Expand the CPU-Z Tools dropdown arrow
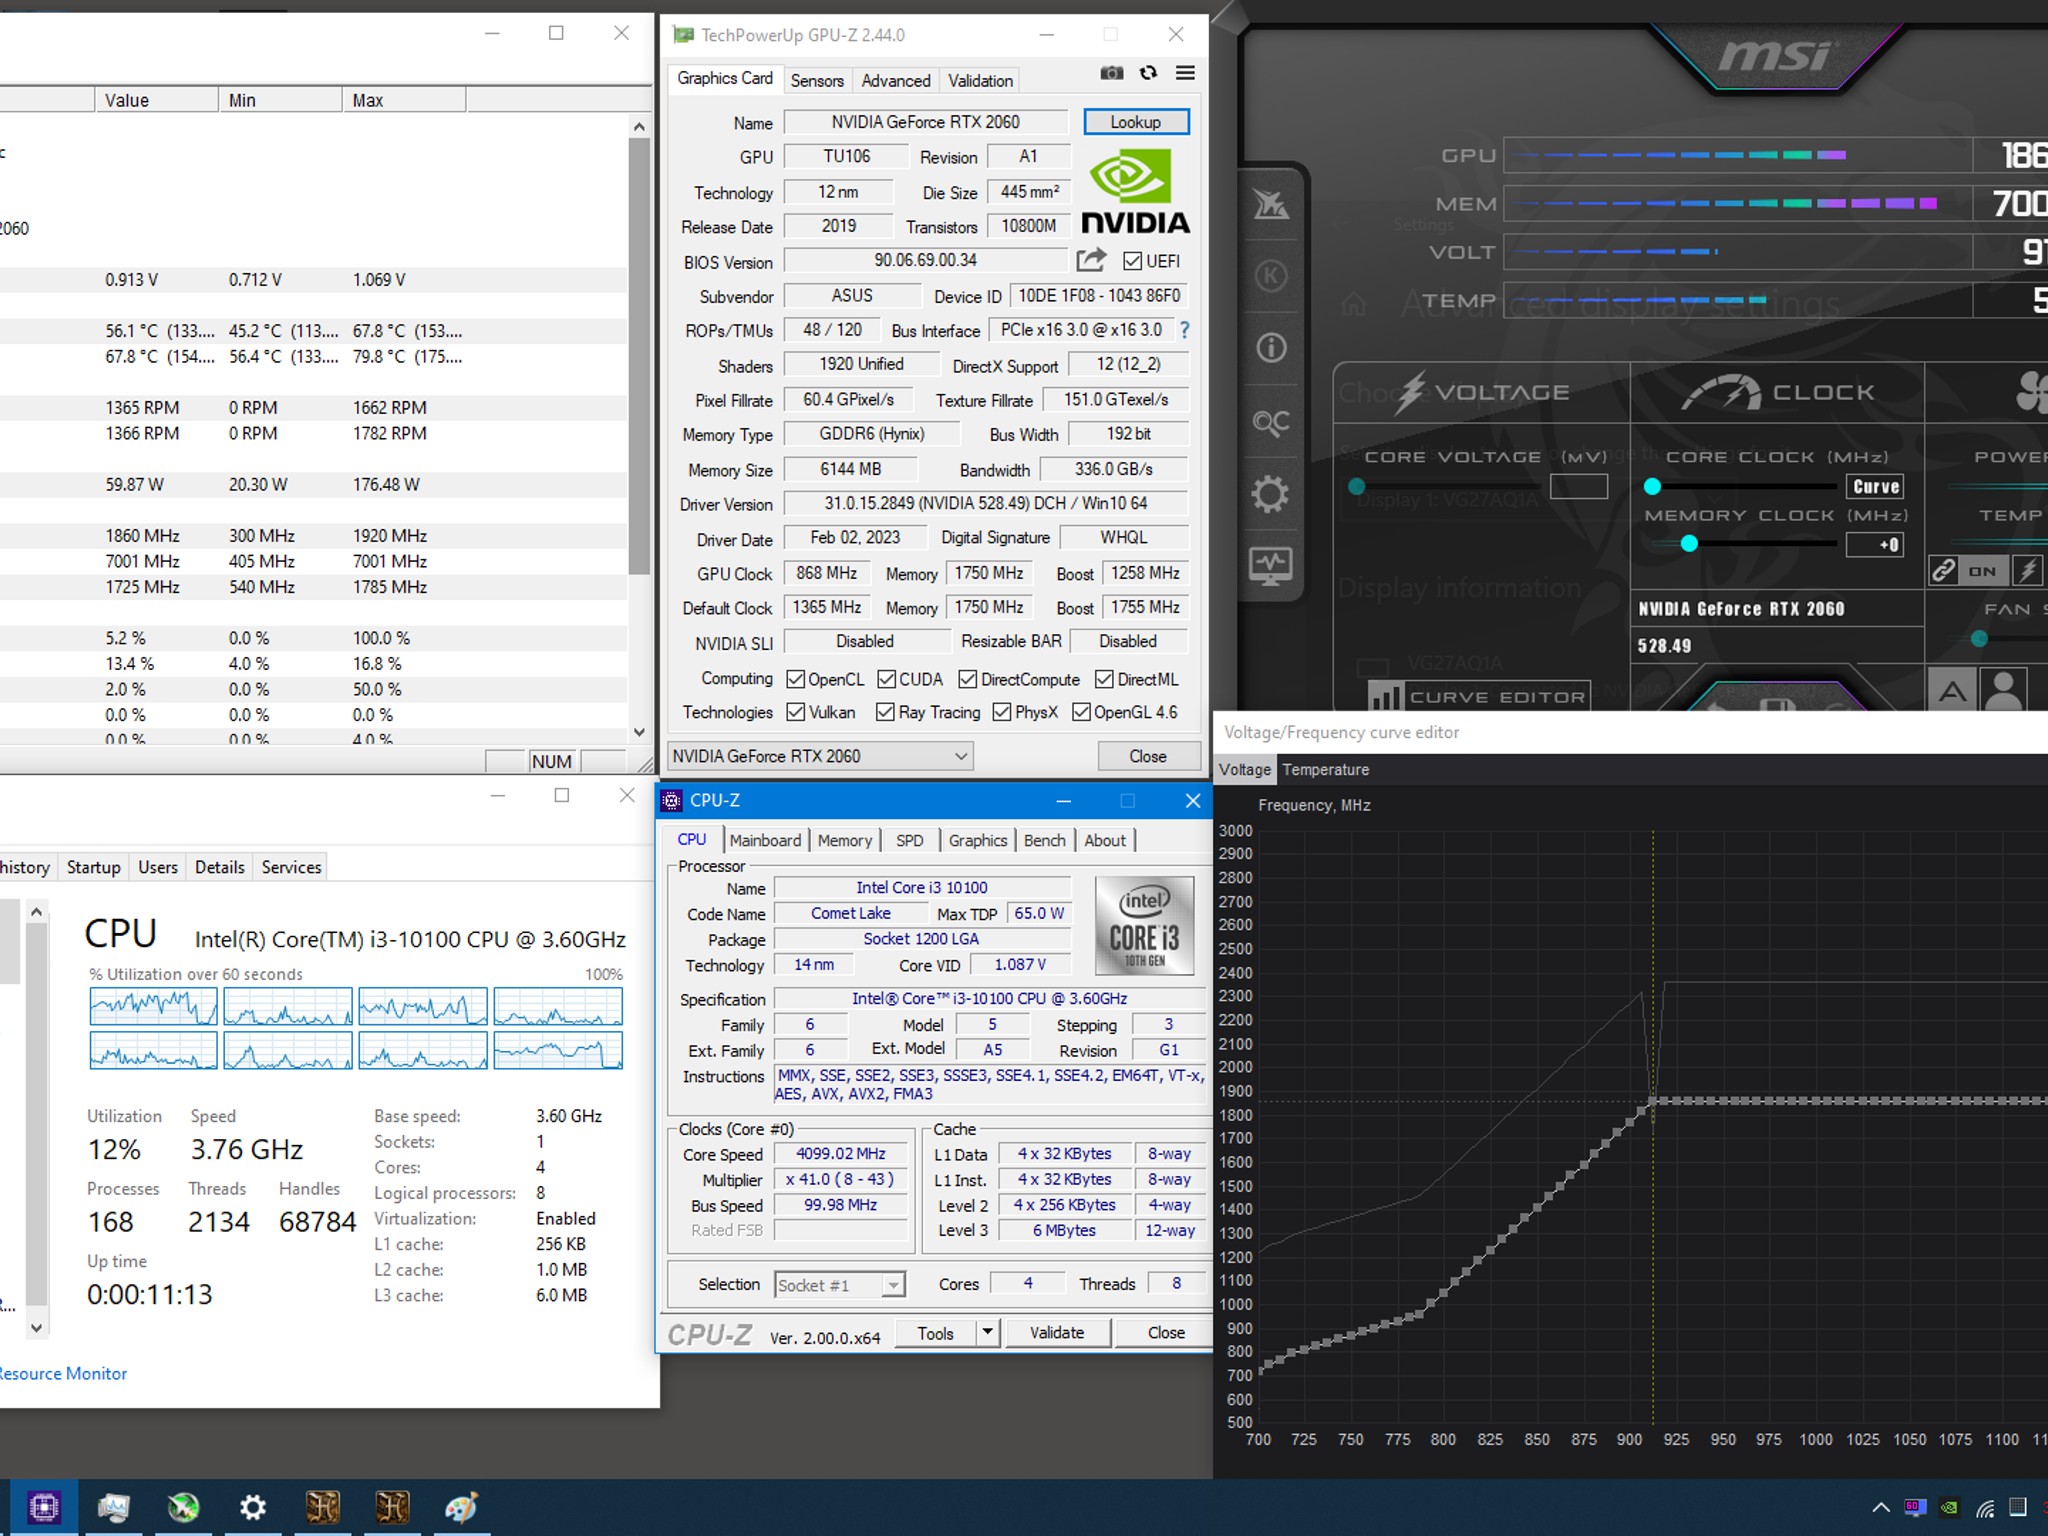The image size is (2048, 1536). (988, 1332)
